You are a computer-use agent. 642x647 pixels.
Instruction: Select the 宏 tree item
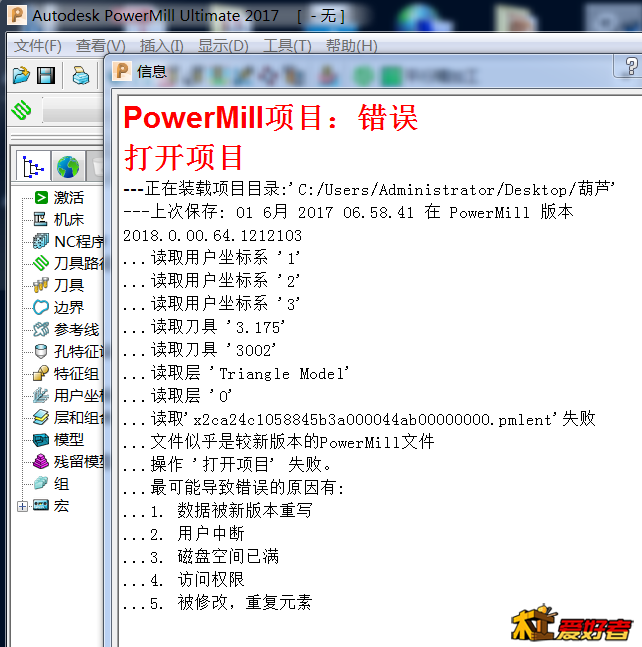(61, 505)
